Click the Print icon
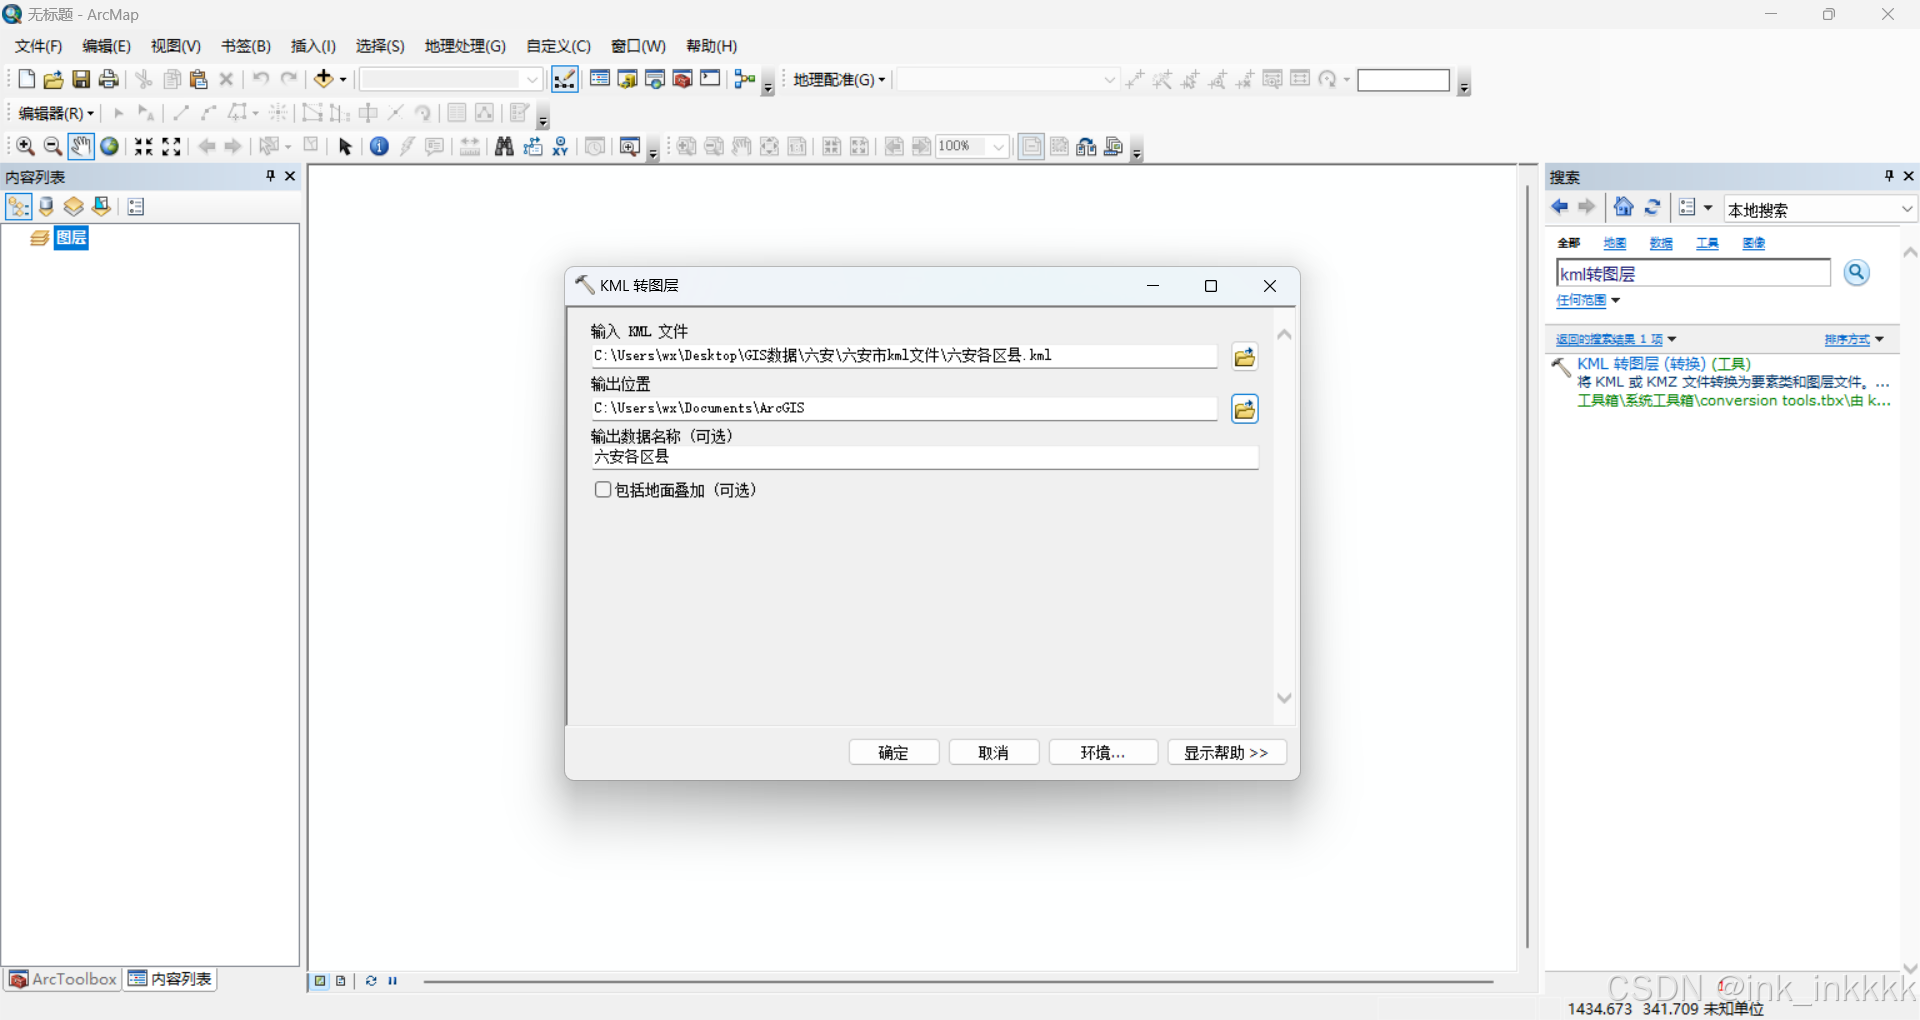1920x1020 pixels. [x=109, y=80]
